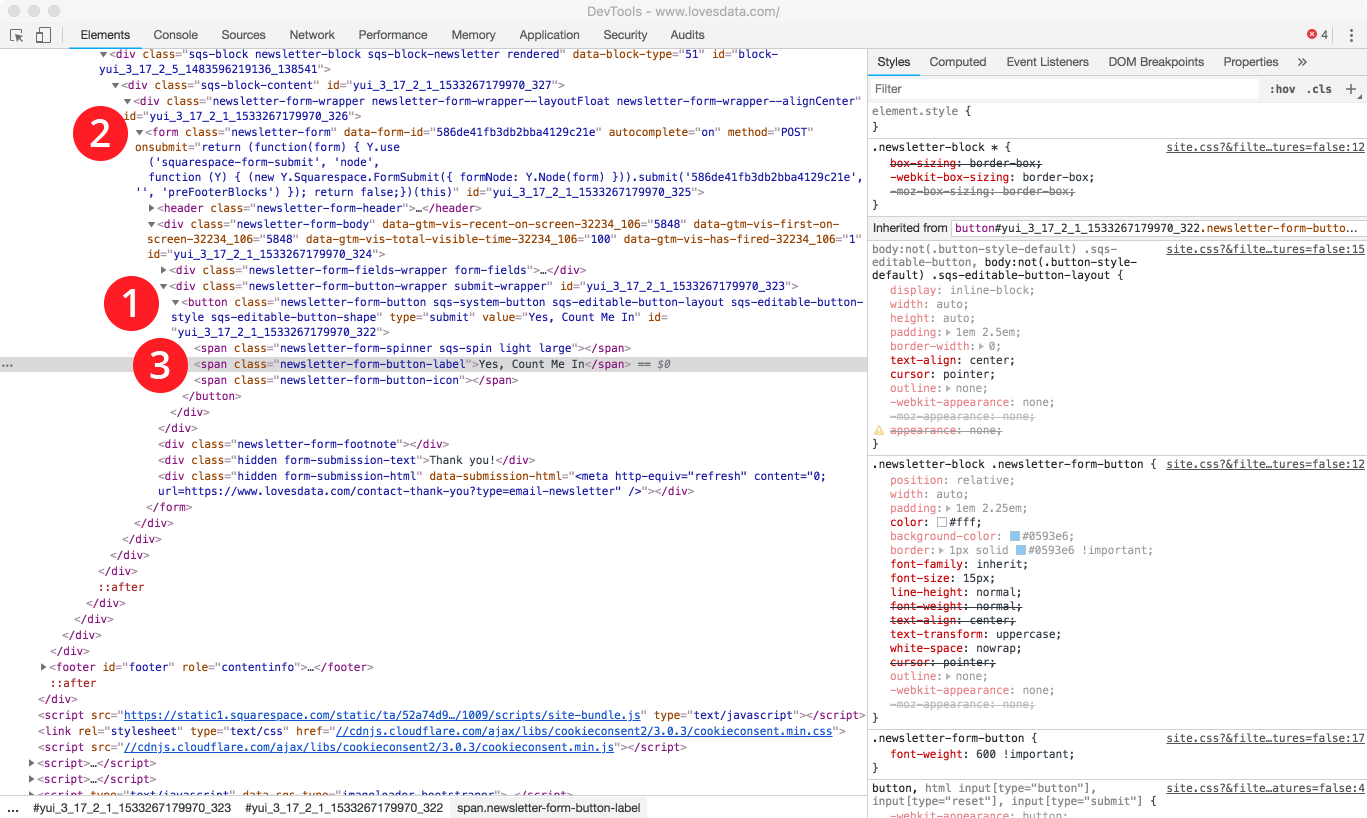Screen dimensions: 1367x818
Task: Click the warning triangle beside the appearance property
Action: coord(881,429)
